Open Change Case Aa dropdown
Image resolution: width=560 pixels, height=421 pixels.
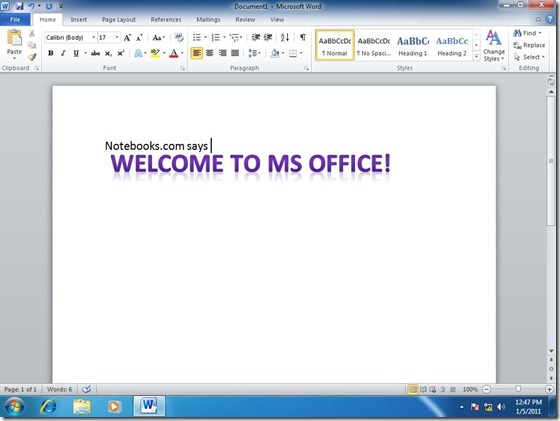[x=159, y=37]
